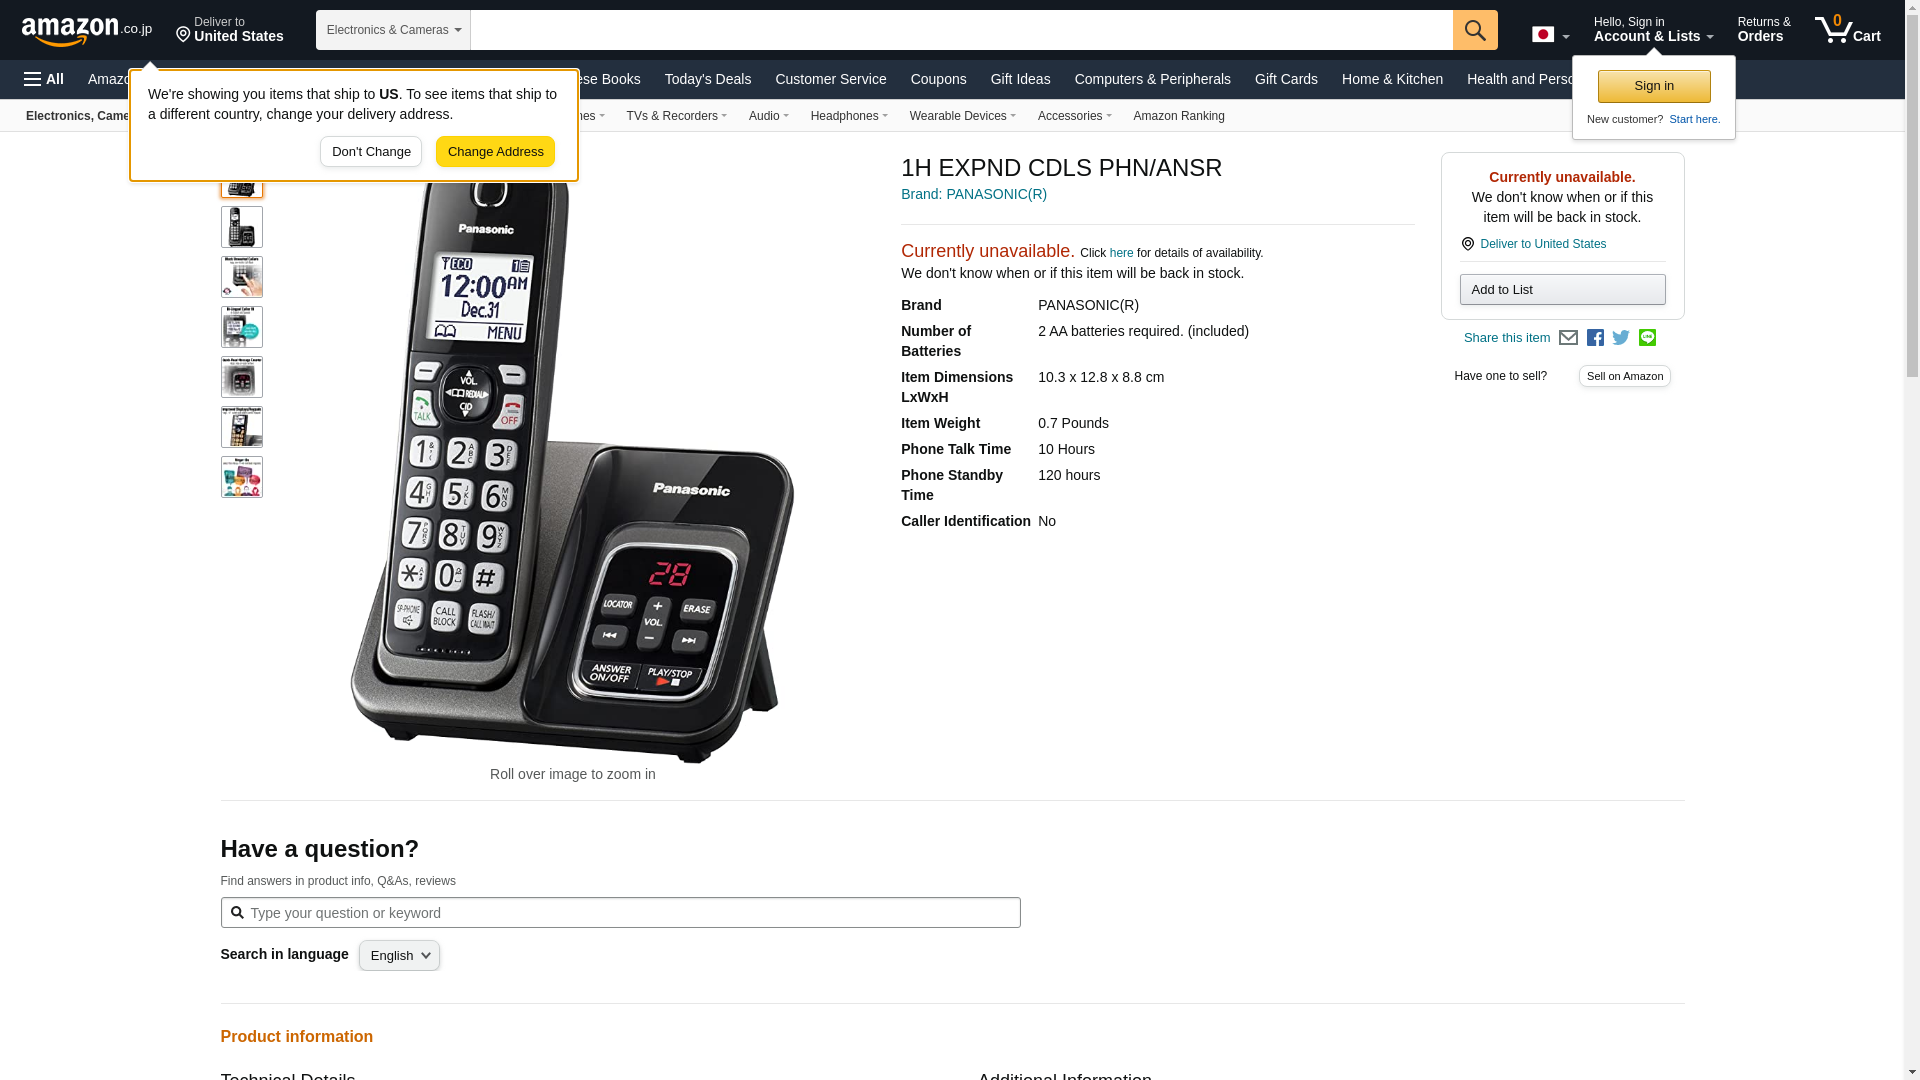The width and height of the screenshot is (1920, 1080).
Task: Click the search magnifier button
Action: tap(1475, 30)
